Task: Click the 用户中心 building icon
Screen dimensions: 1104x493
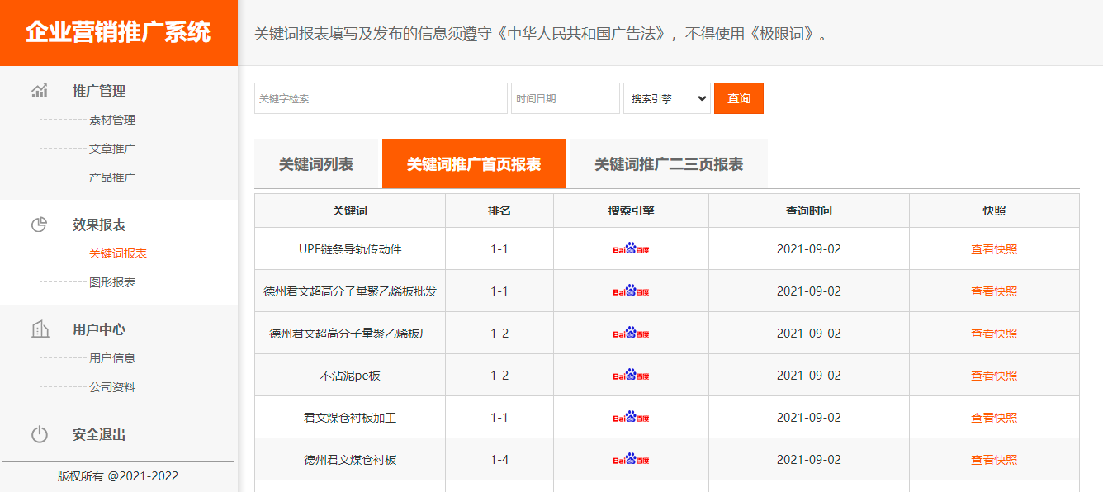Action: (x=39, y=329)
